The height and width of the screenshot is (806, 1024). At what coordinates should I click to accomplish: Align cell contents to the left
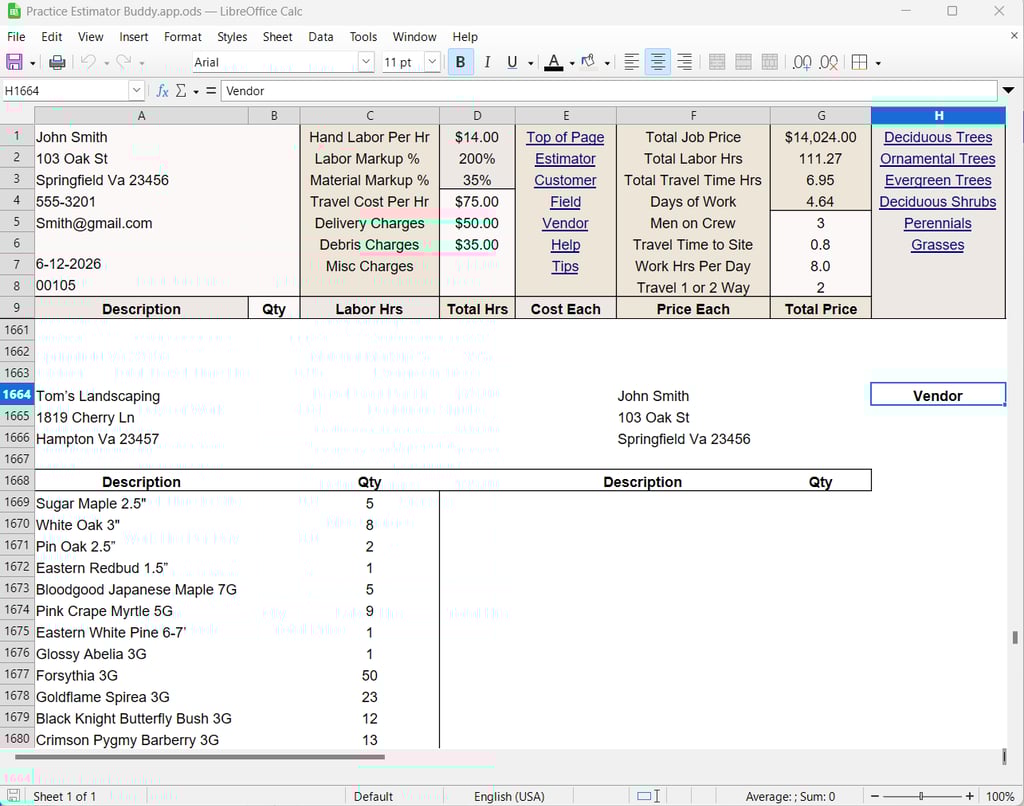tap(631, 62)
